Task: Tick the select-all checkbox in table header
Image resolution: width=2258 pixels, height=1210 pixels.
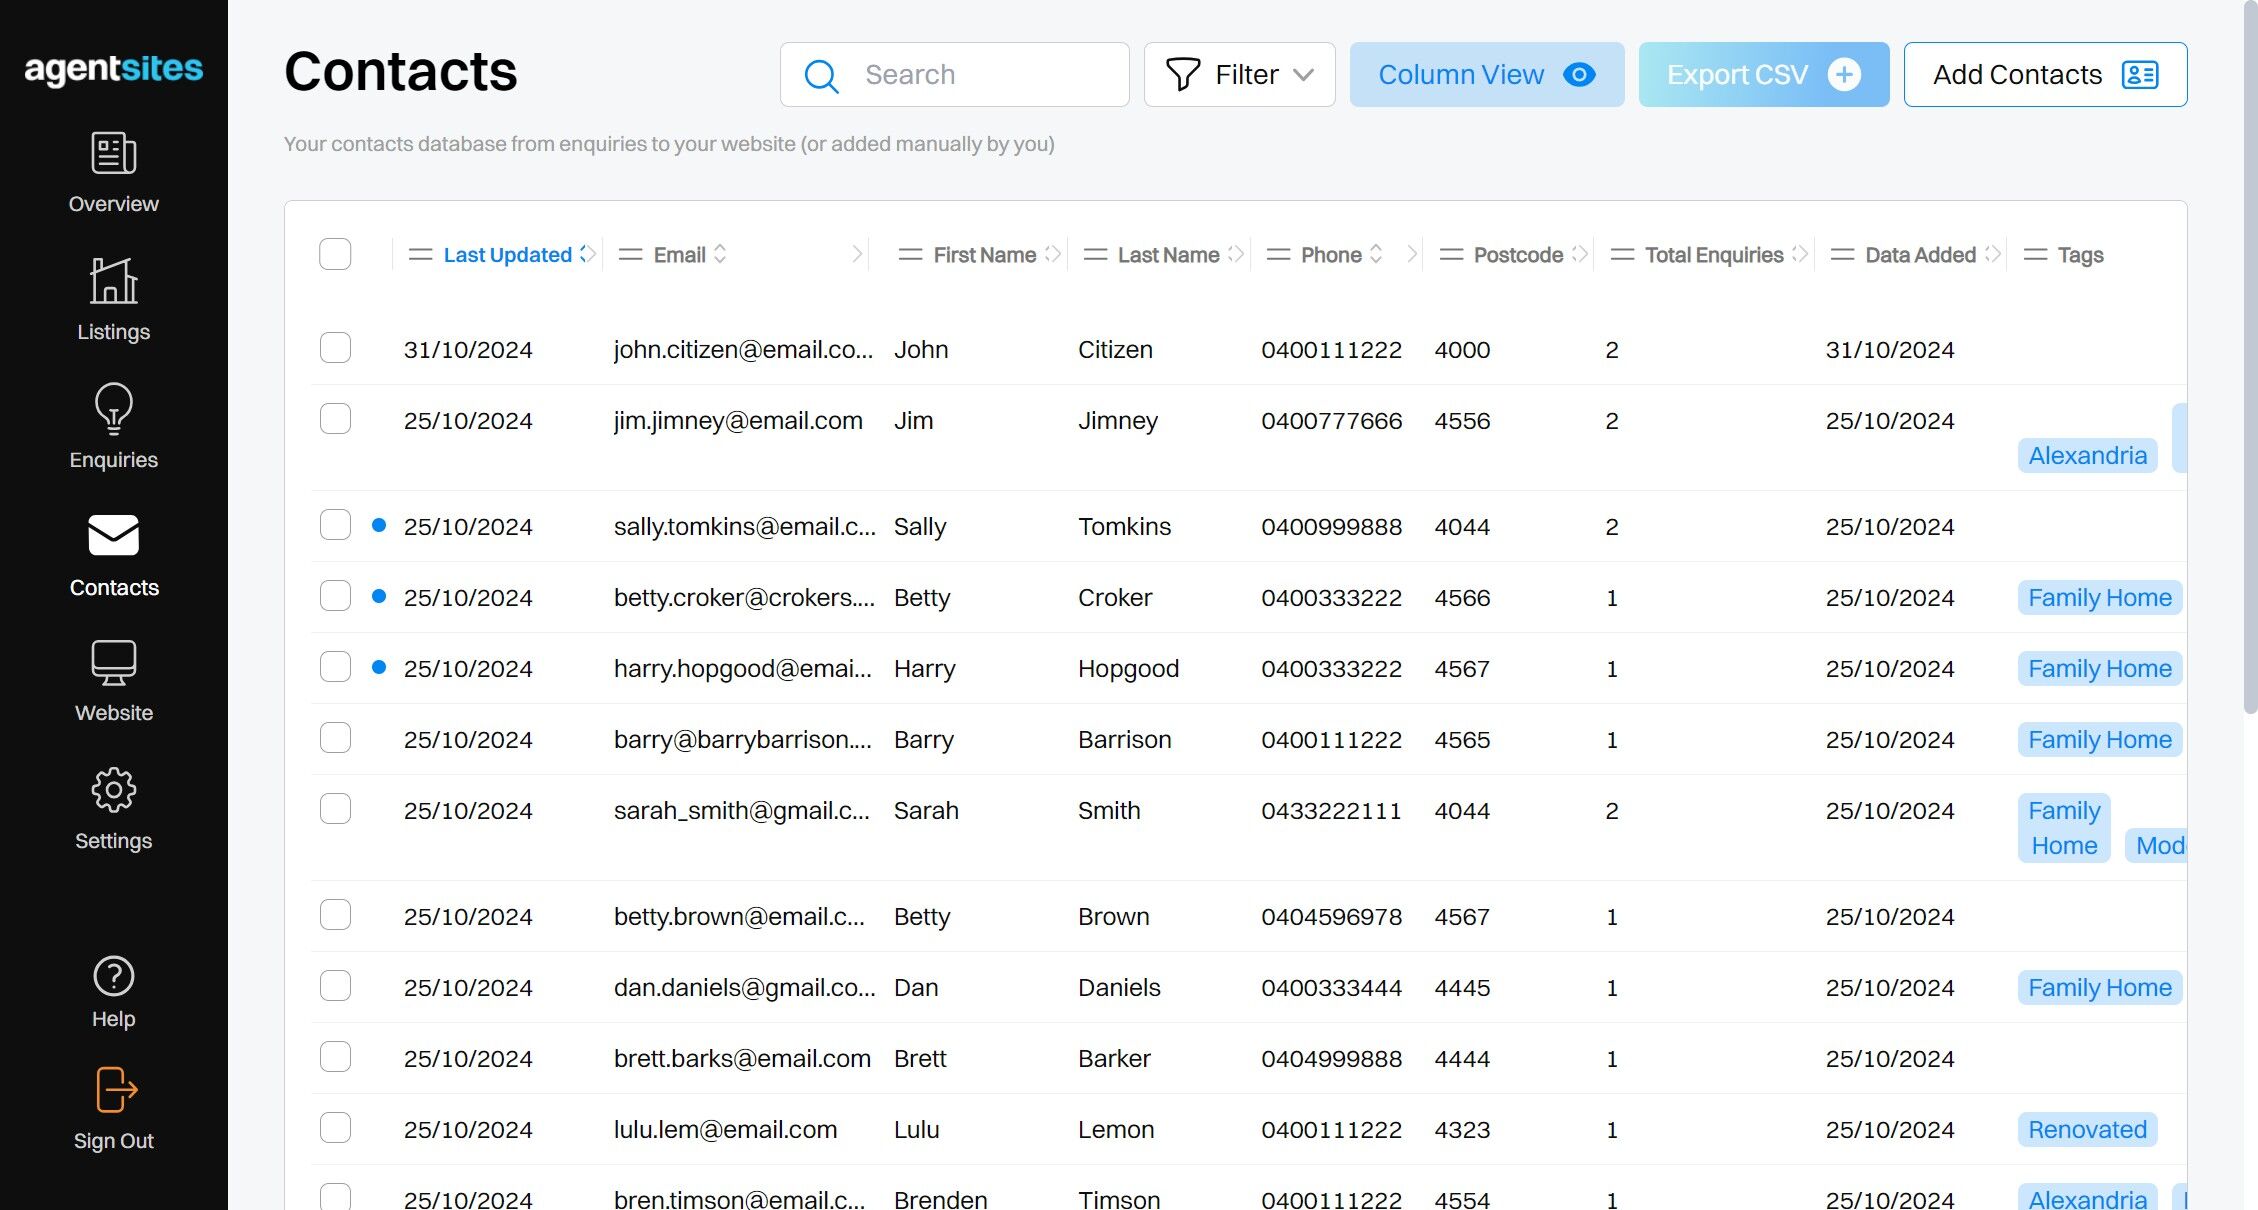Action: click(x=335, y=254)
